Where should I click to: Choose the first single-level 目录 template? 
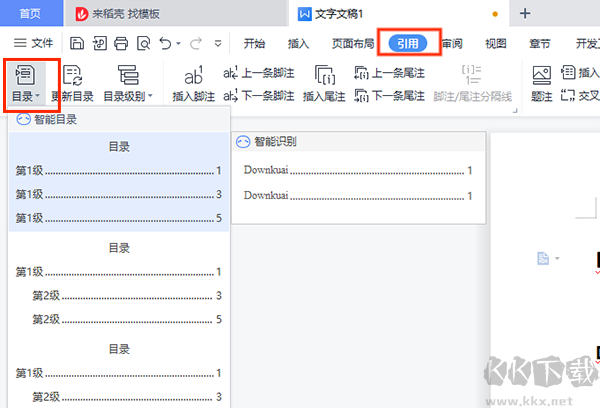(x=119, y=181)
